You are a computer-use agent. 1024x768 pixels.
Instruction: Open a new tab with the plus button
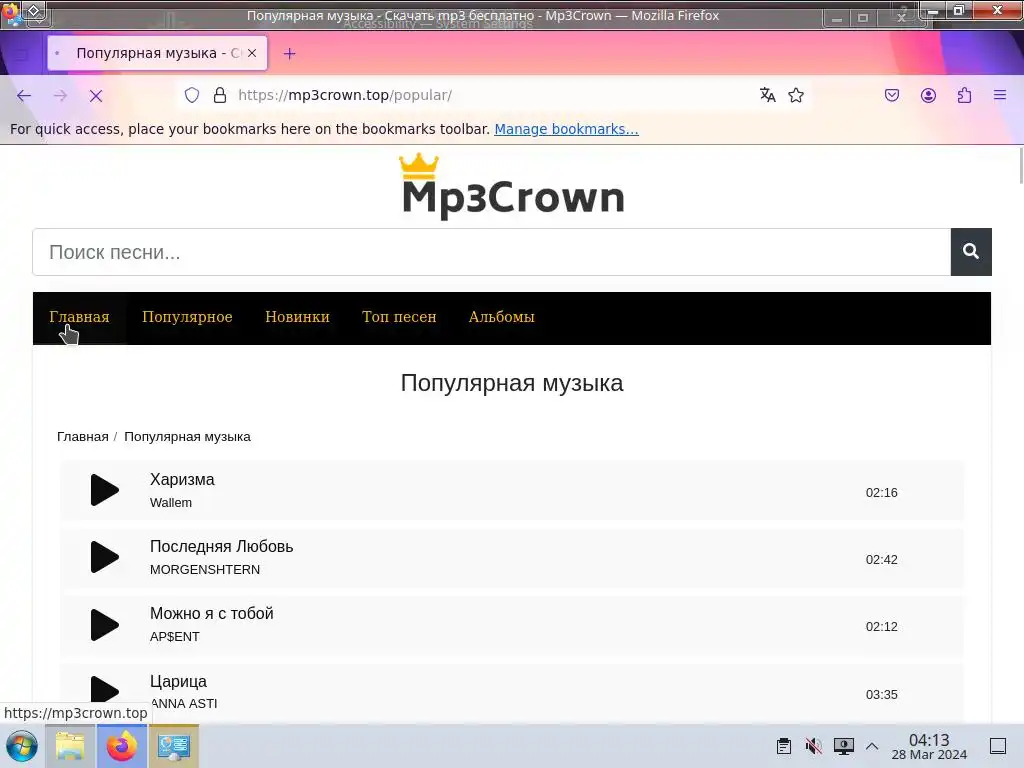289,54
